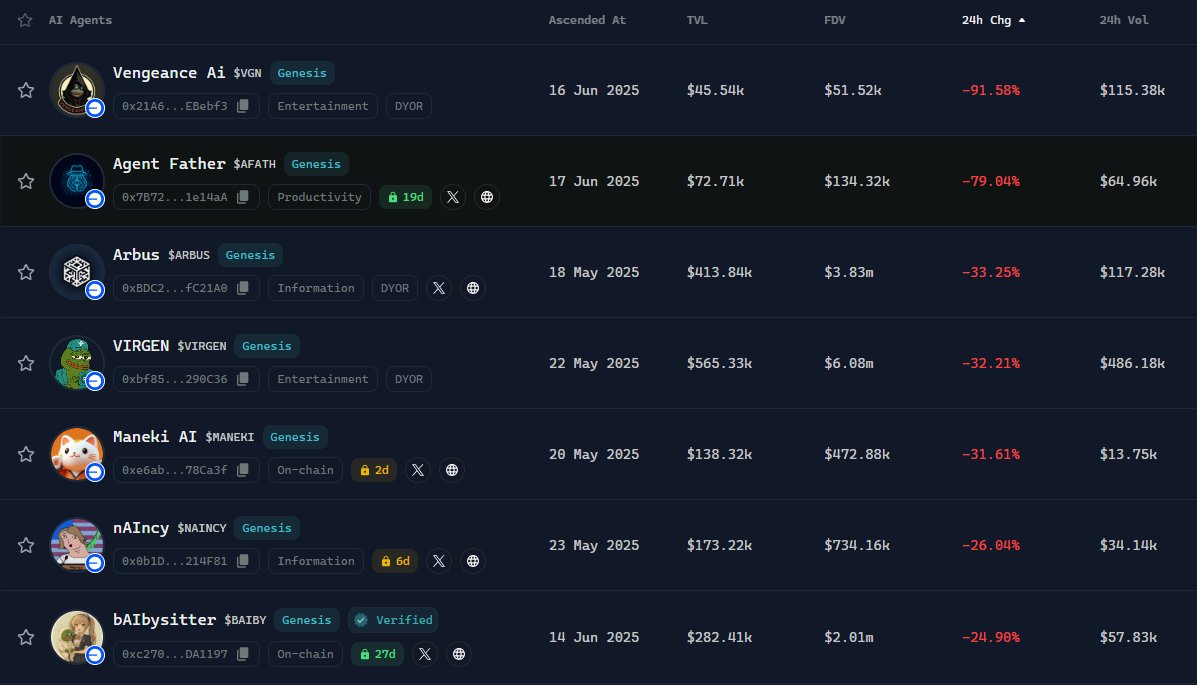
Task: Open nAIncy X profile icon
Action: pyautogui.click(x=439, y=561)
